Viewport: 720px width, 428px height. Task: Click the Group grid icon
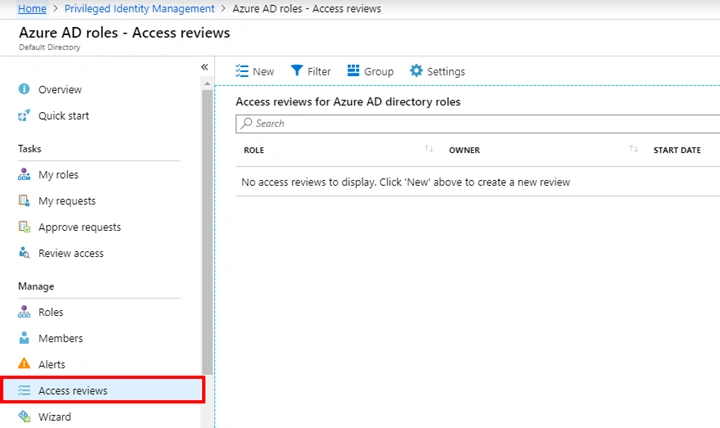pos(353,70)
